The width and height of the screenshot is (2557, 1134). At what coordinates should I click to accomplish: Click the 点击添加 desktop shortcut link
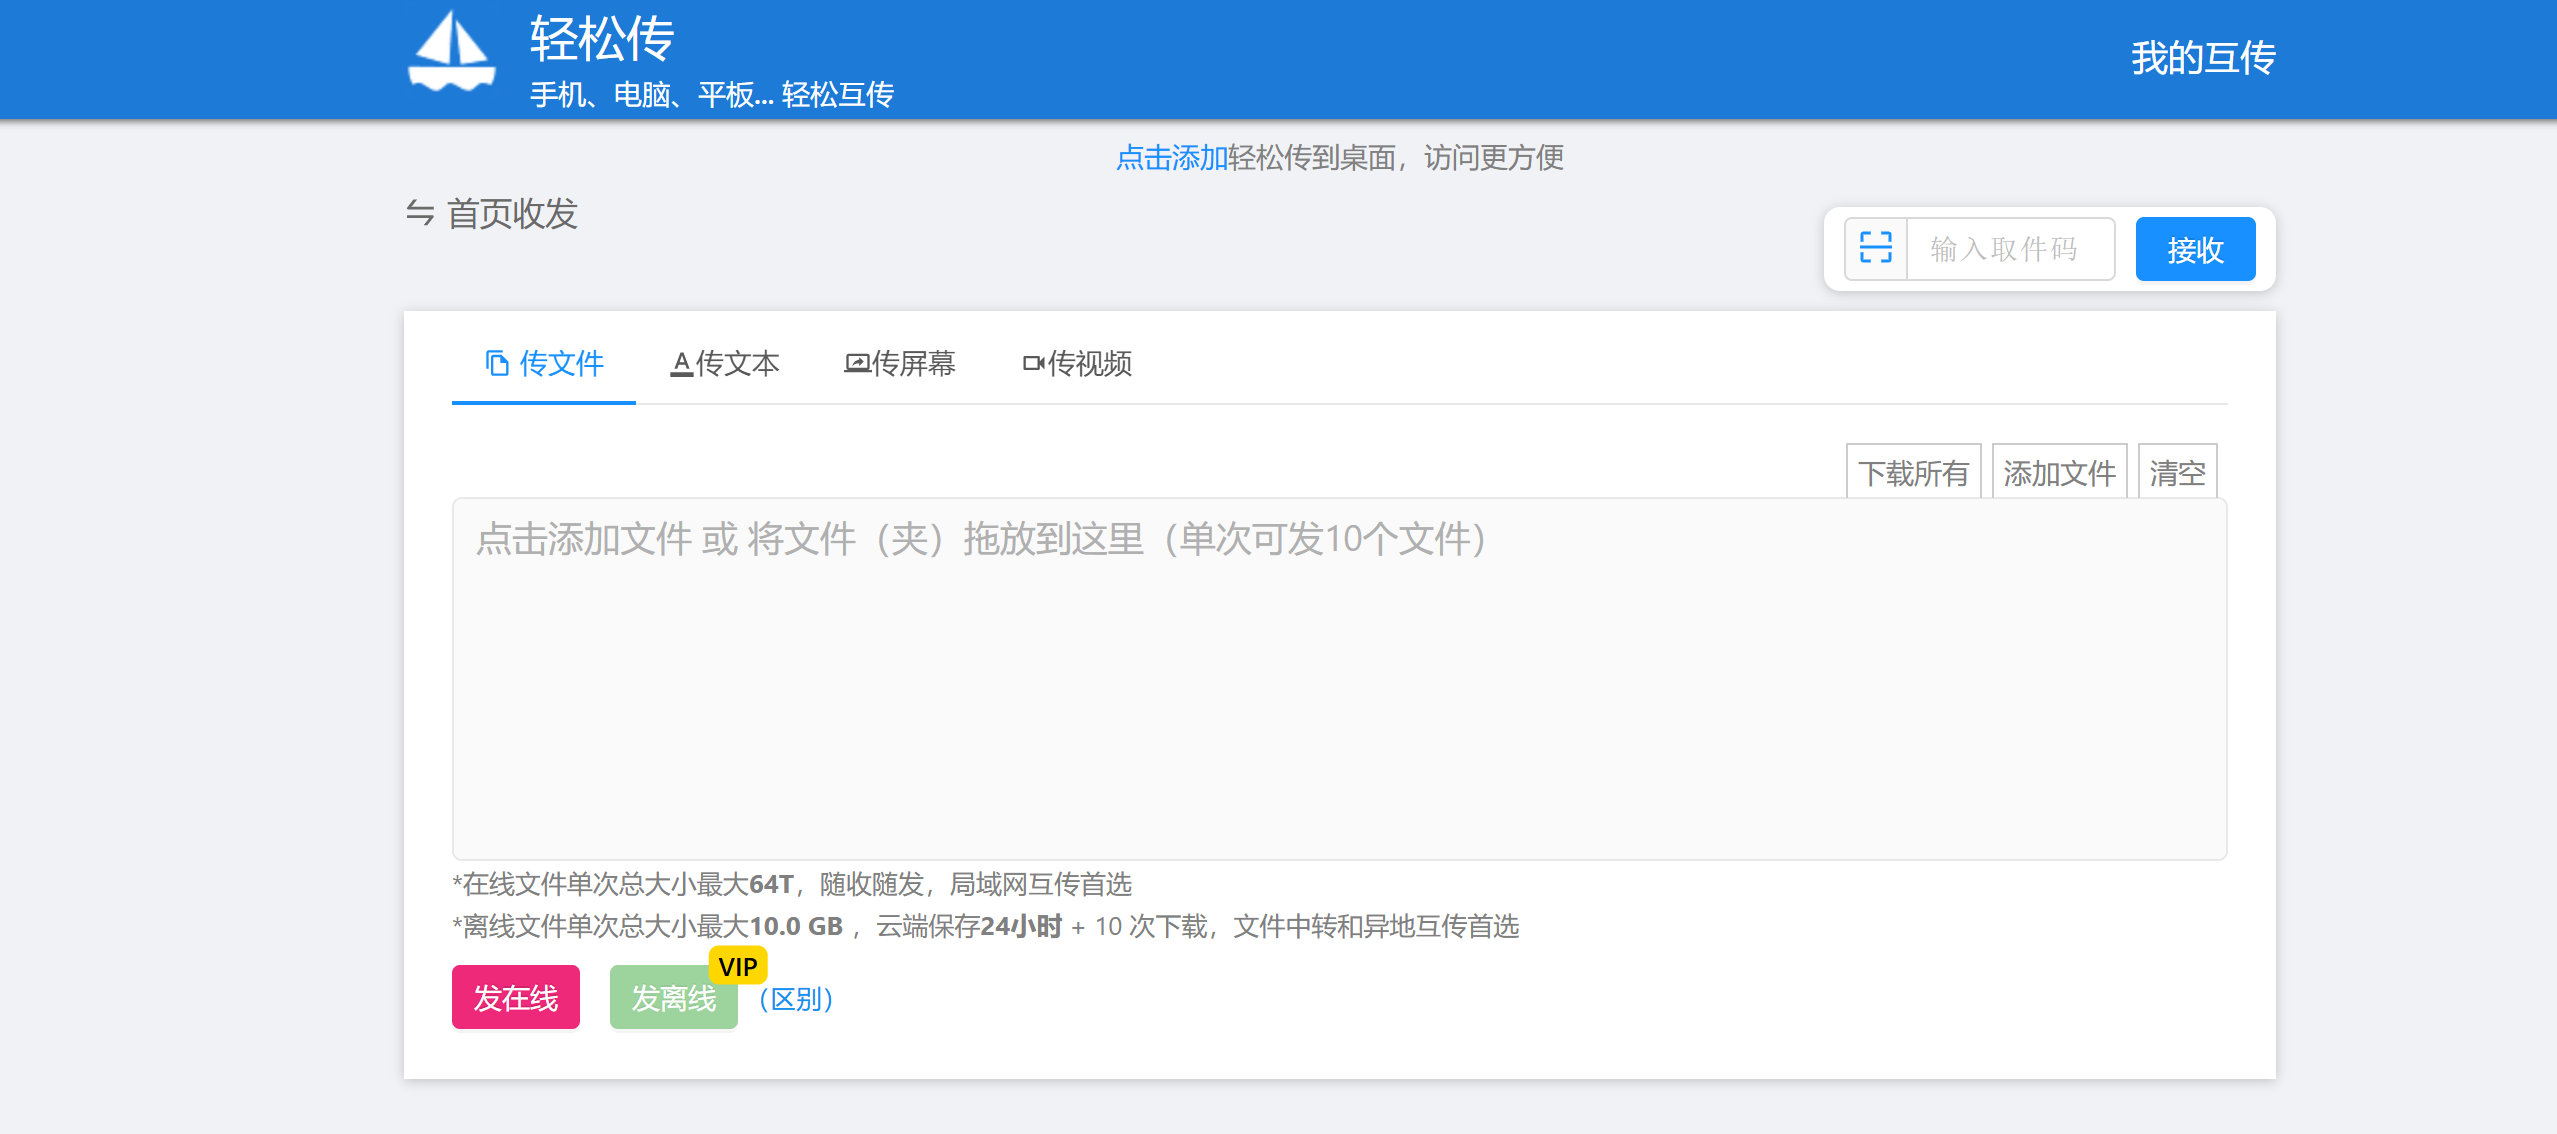click(x=1171, y=157)
